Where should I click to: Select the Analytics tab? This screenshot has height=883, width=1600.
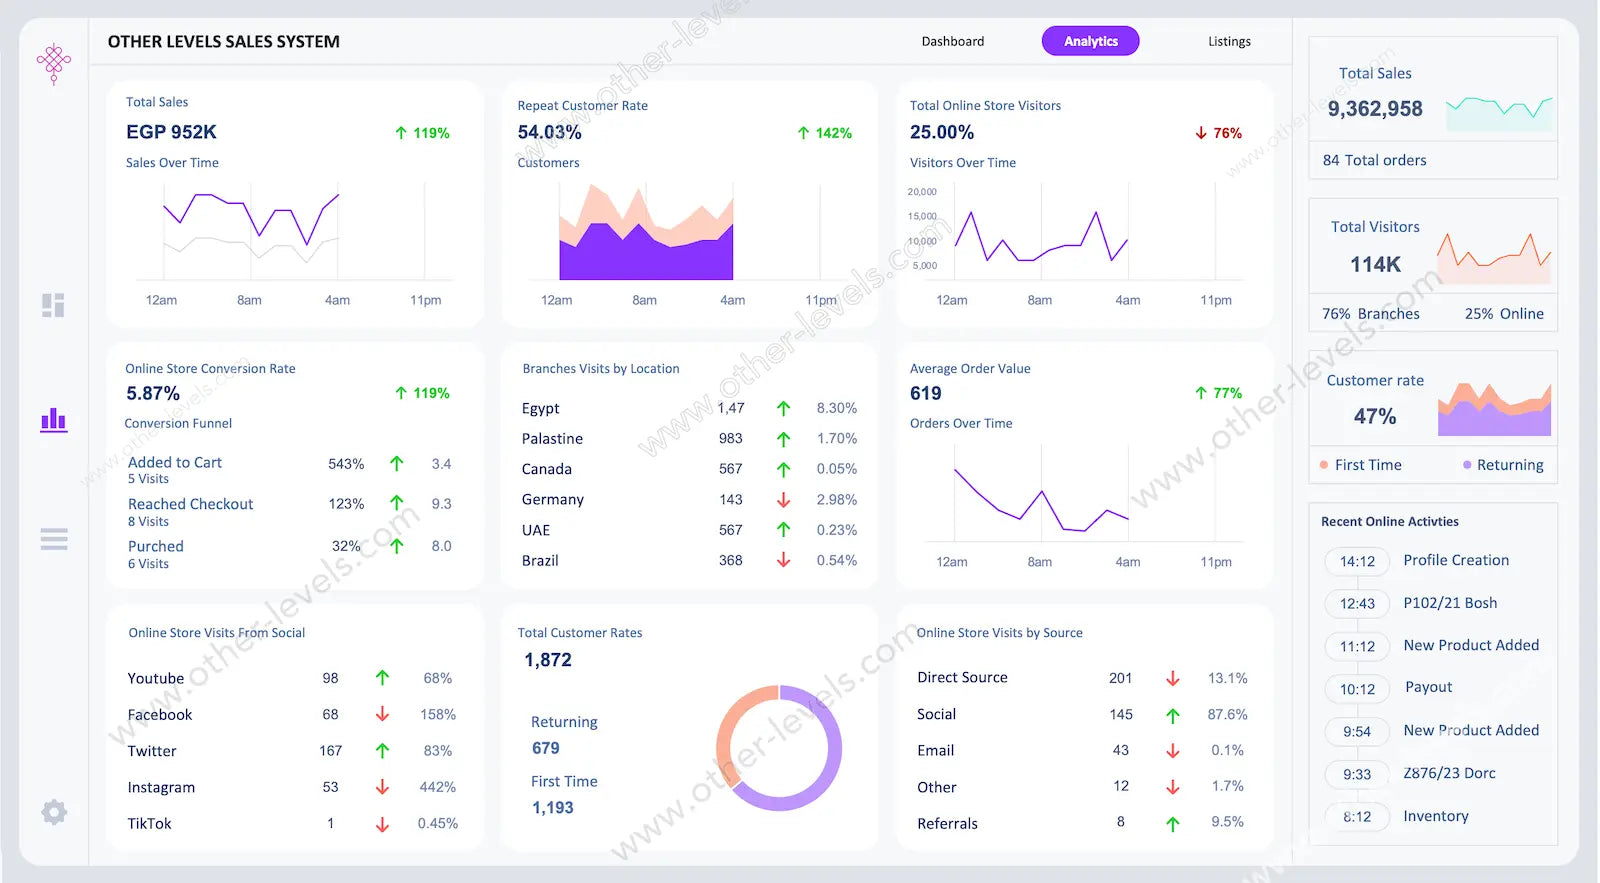coord(1090,41)
